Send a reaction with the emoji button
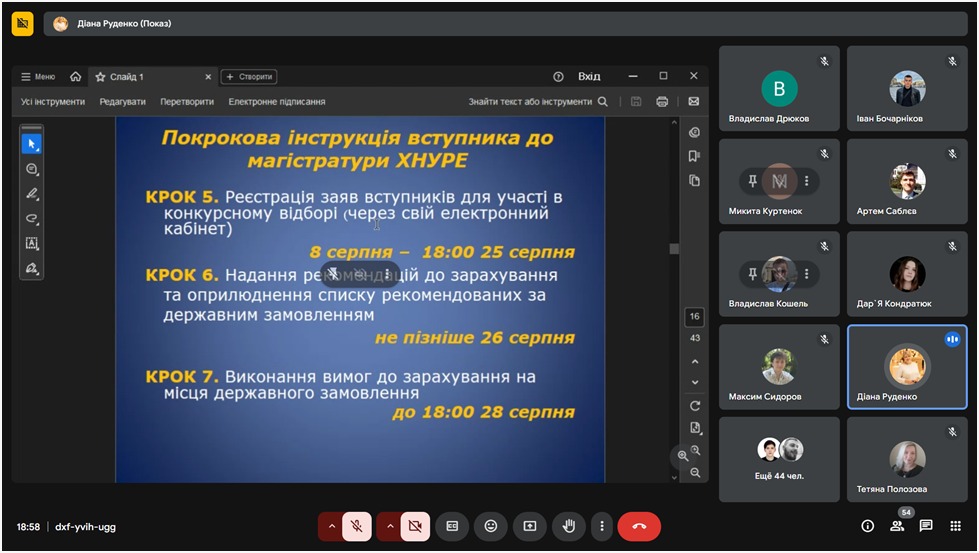 pos(491,526)
